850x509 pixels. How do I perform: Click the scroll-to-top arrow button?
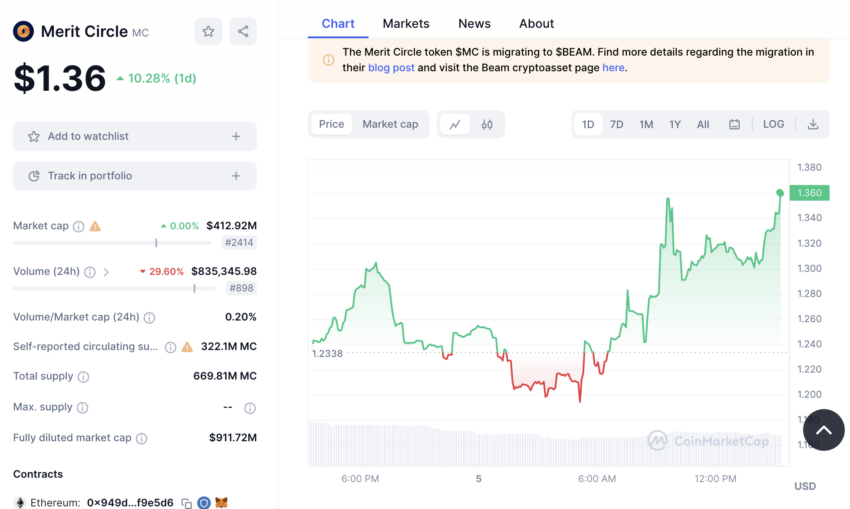823,430
